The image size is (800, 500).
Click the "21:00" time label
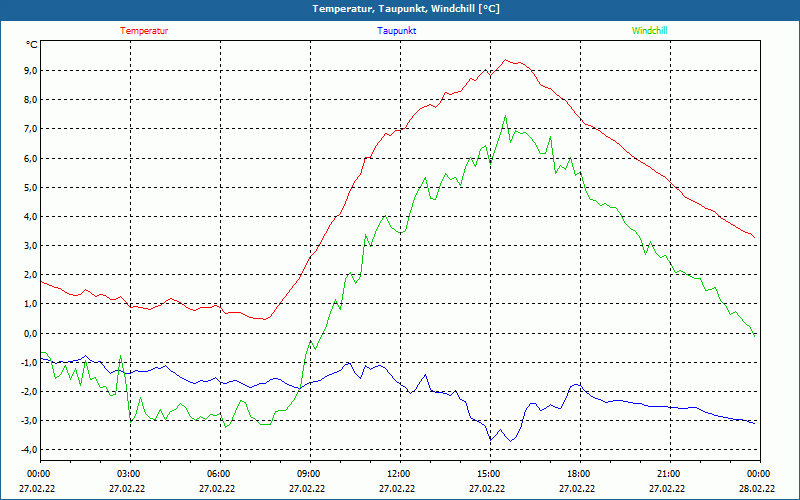point(667,474)
